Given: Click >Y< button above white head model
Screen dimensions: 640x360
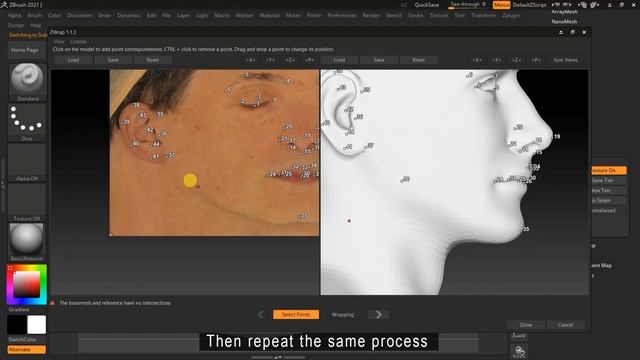Looking at the screenshot, I should (496, 60).
